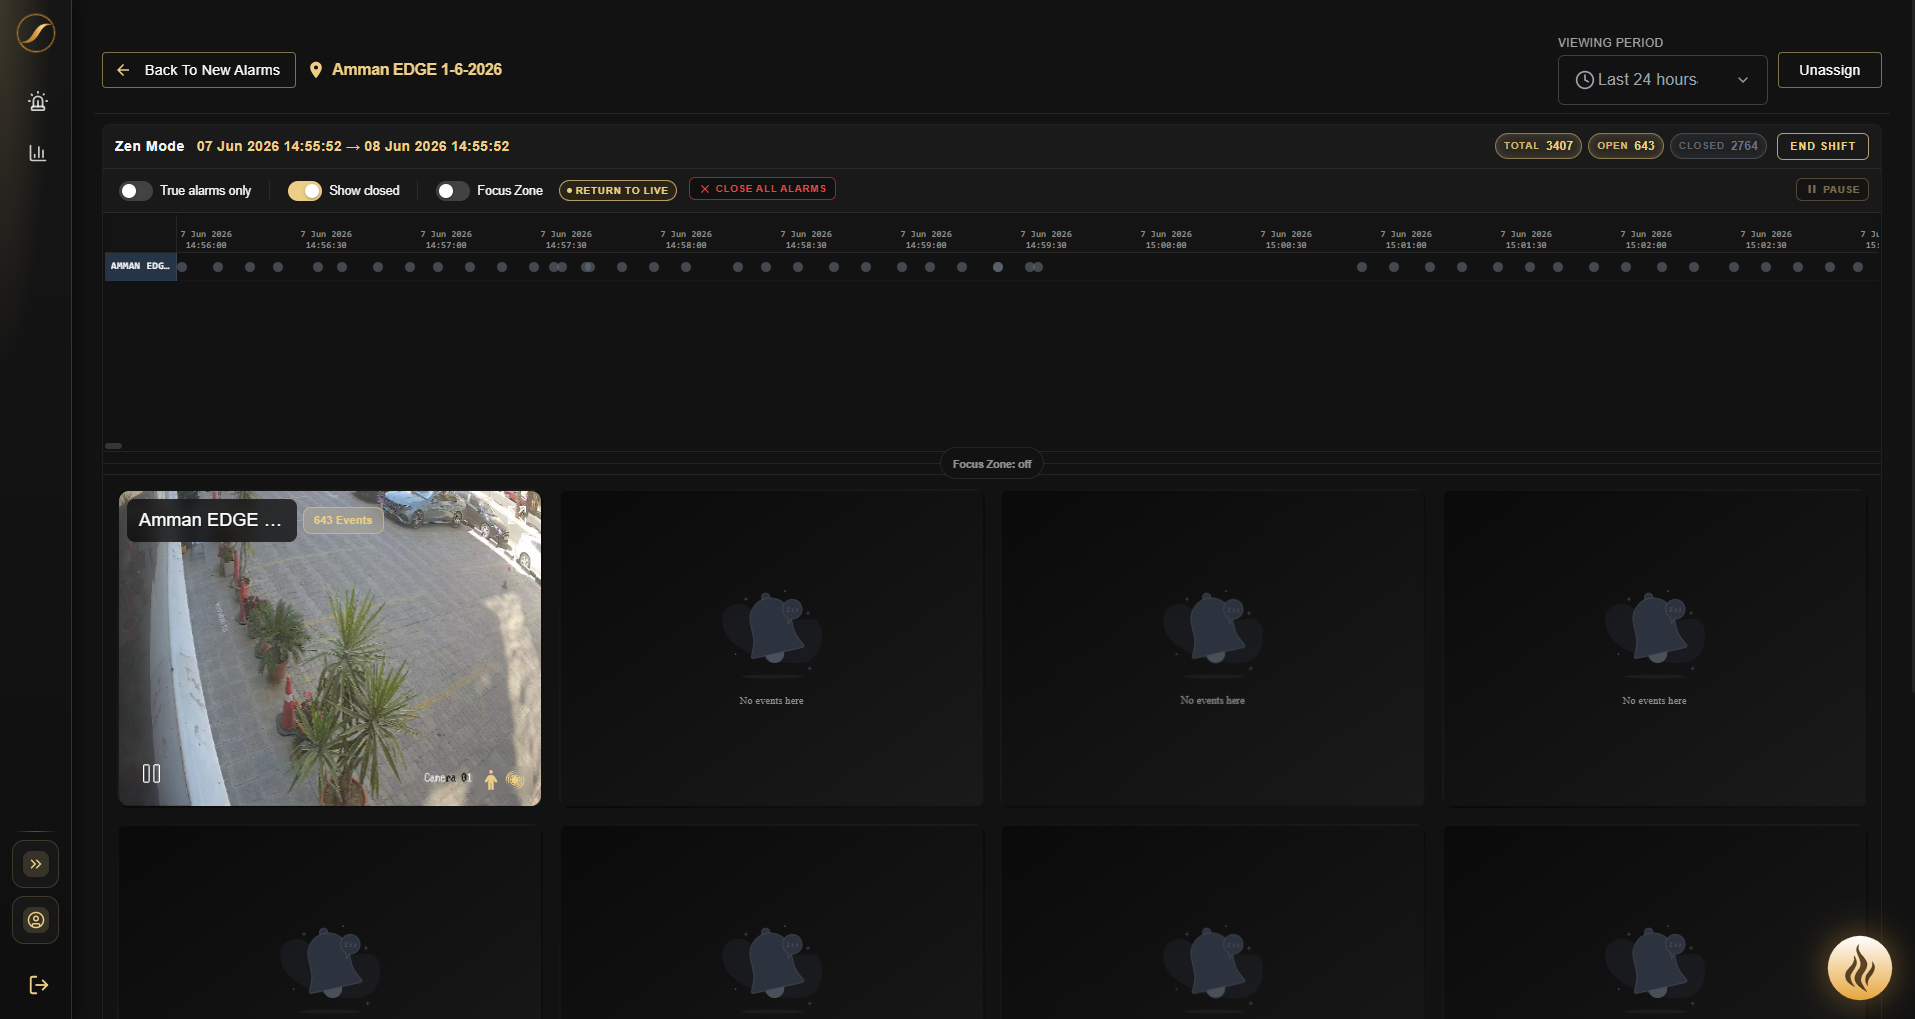Click the 643 Events badge
Viewport: 1915px width, 1019px height.
click(343, 520)
